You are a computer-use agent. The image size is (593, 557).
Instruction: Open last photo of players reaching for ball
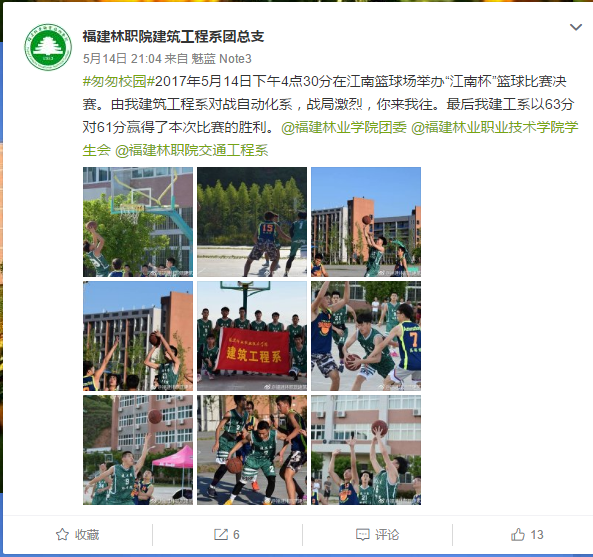pos(366,450)
